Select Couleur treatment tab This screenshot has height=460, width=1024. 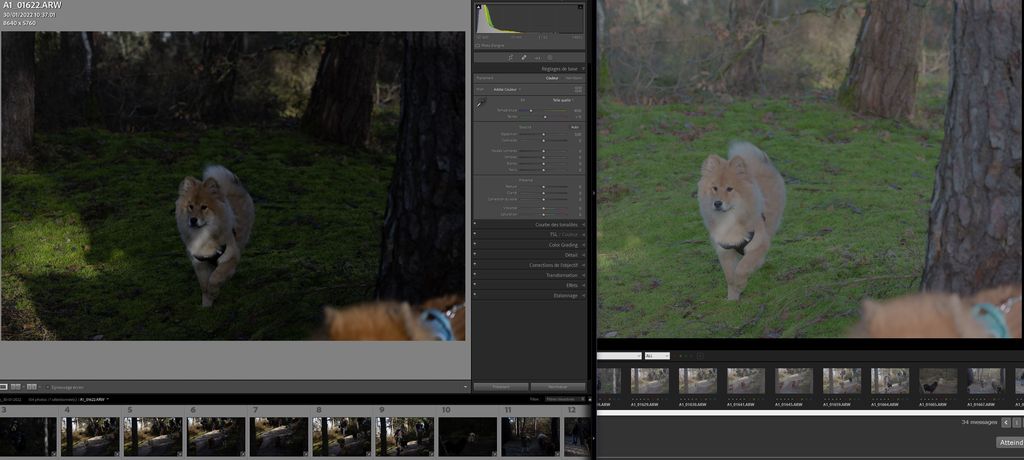click(x=552, y=78)
